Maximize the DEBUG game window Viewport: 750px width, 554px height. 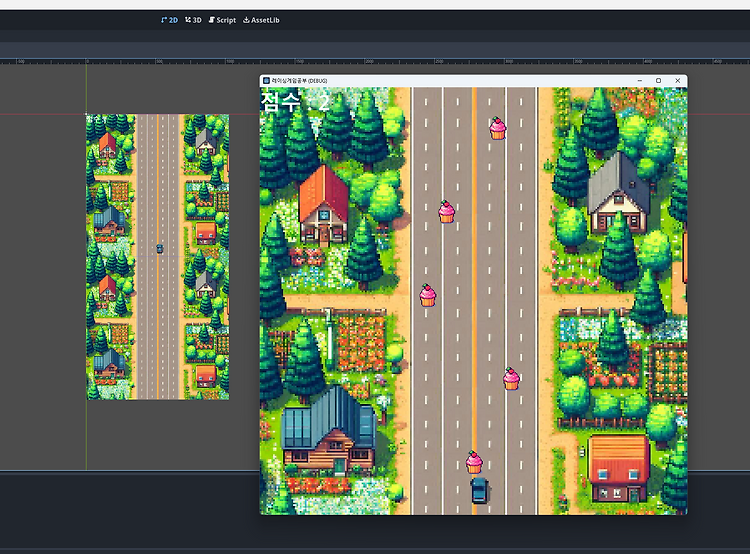pyautogui.click(x=659, y=81)
